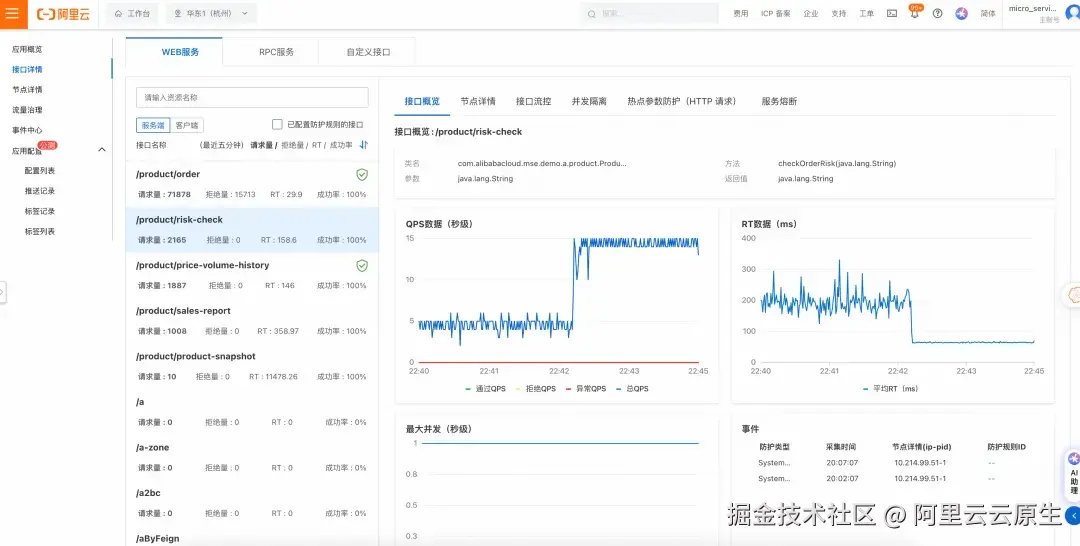This screenshot has width=1080, height=546.
Task: Toggle 异常QPS legend series
Action: coord(586,389)
